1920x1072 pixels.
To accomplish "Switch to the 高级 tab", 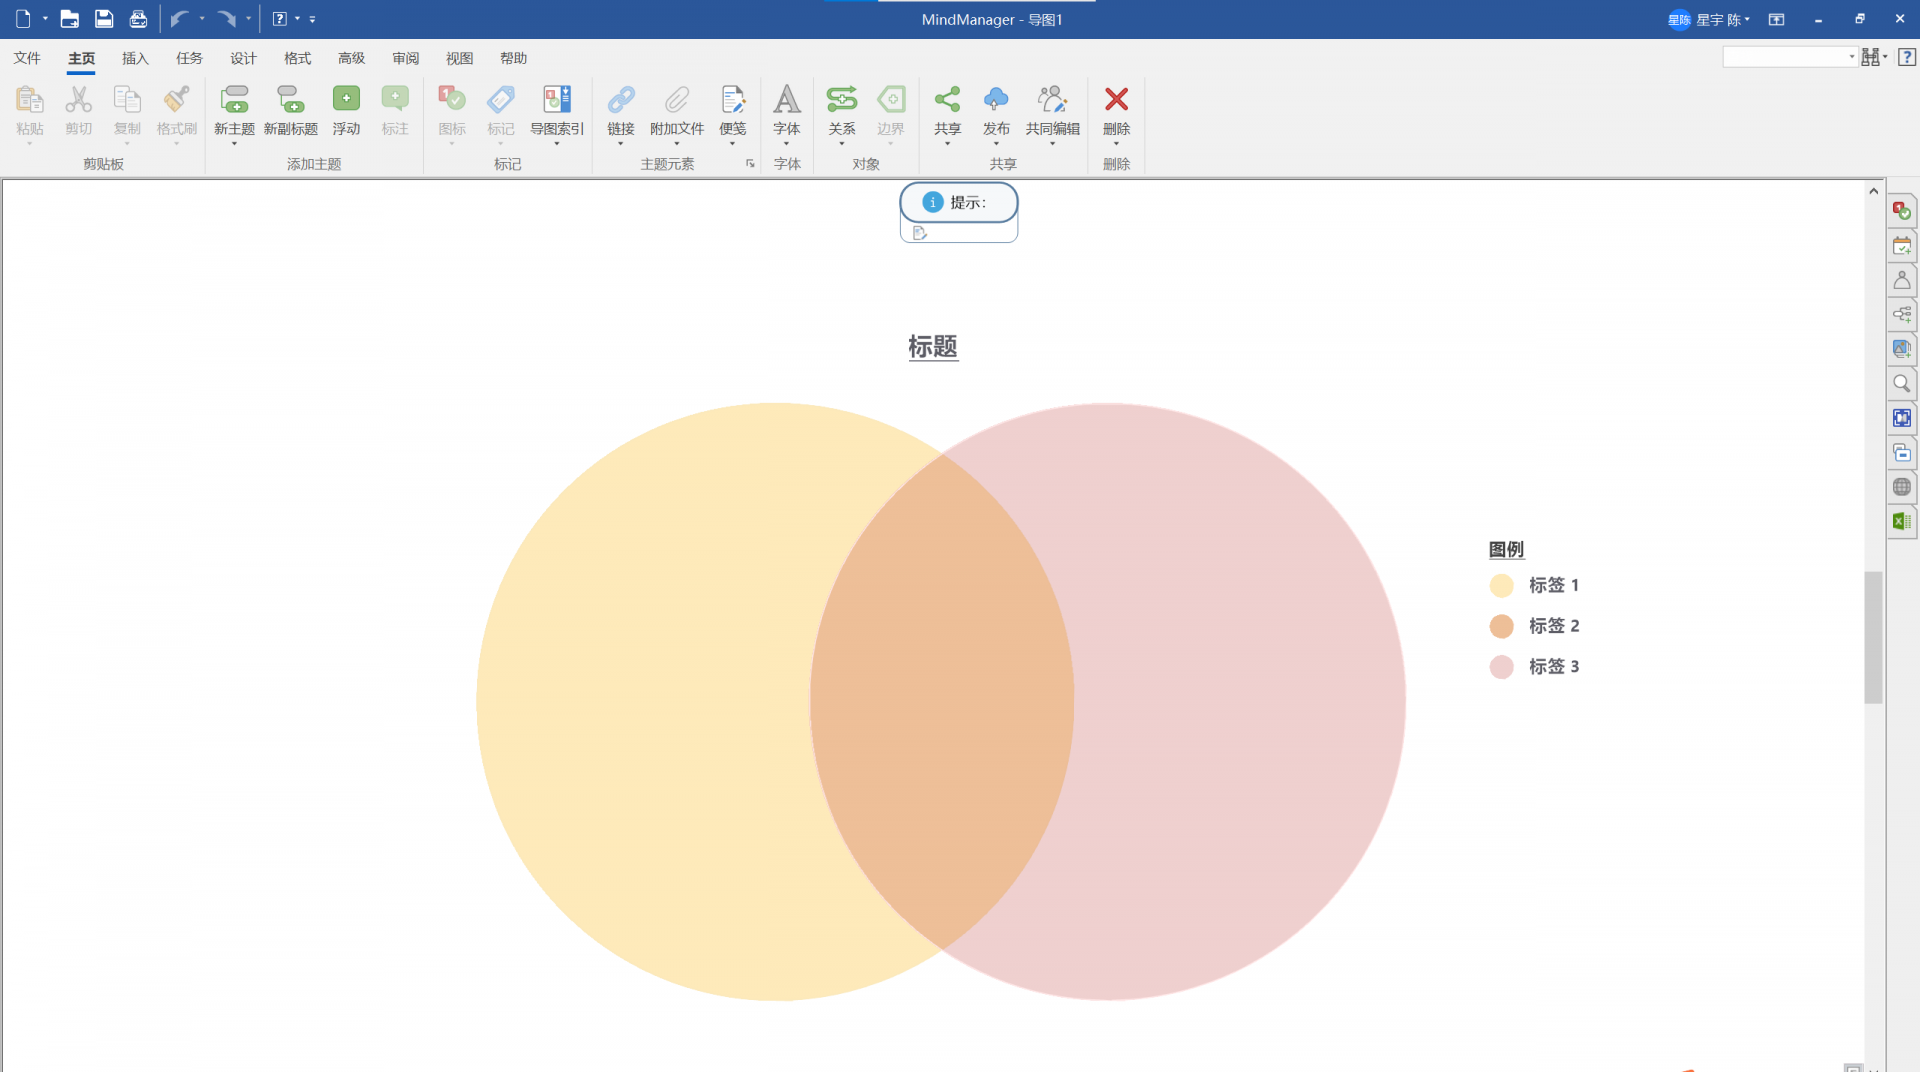I will (351, 58).
